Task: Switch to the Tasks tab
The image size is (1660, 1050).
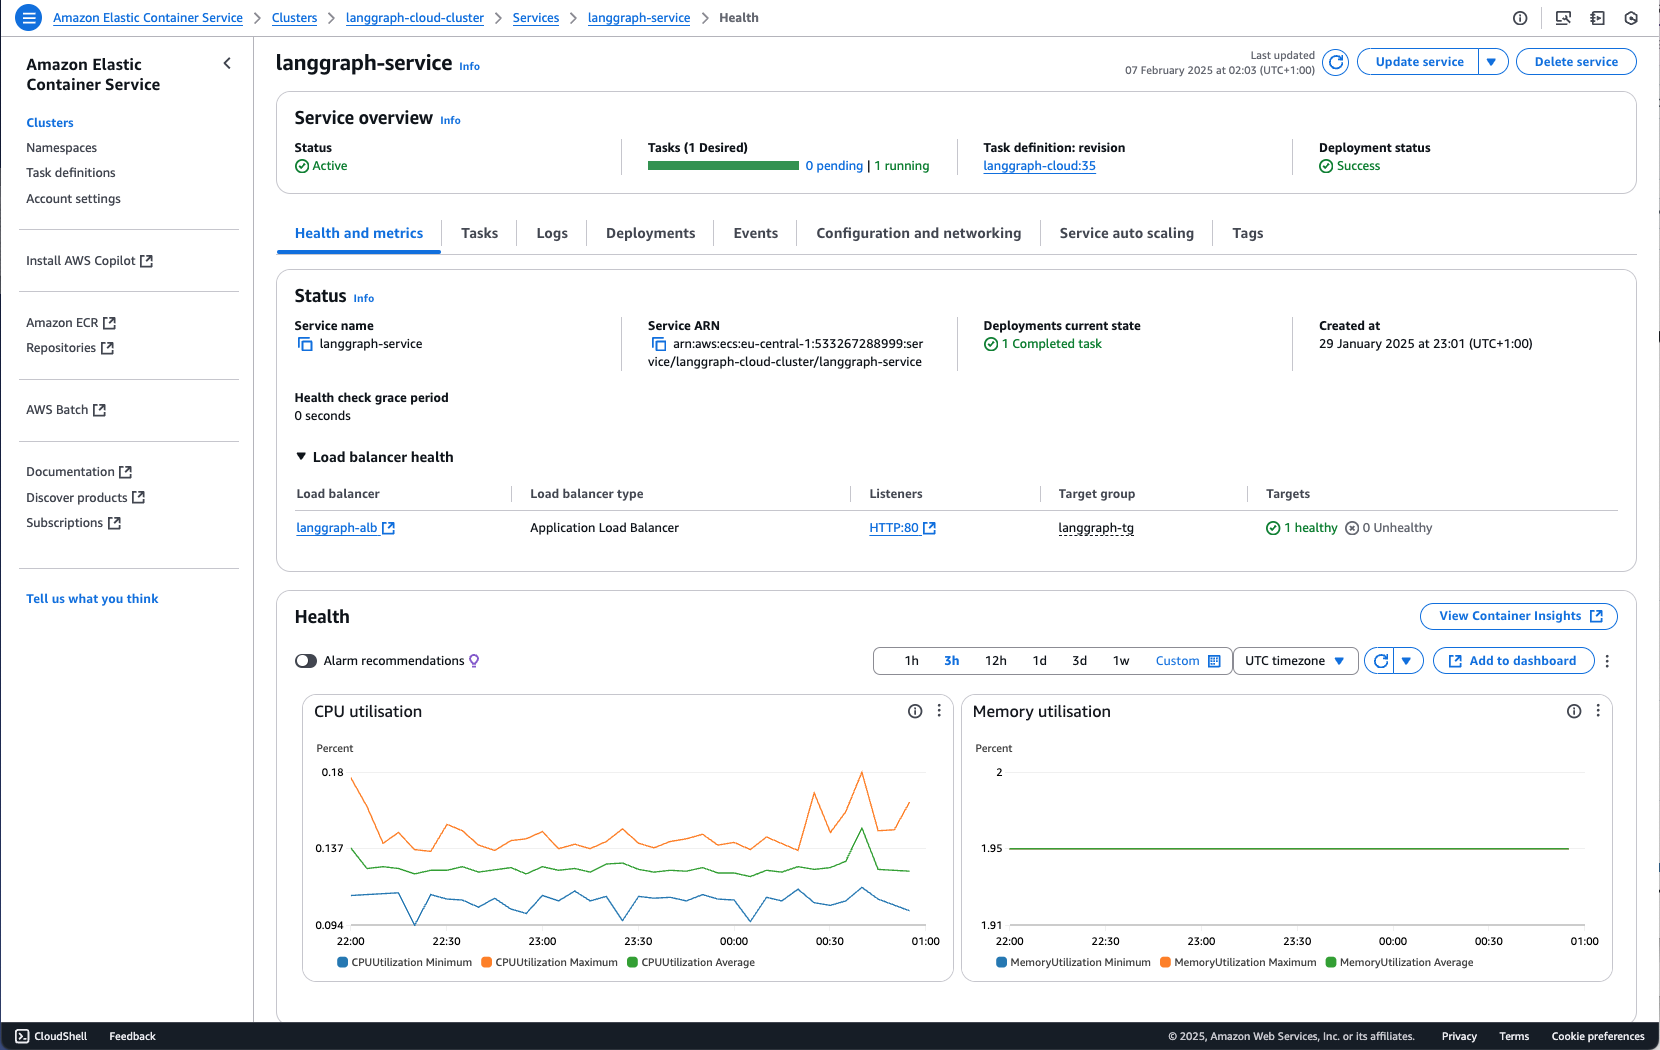Action: coord(479,233)
